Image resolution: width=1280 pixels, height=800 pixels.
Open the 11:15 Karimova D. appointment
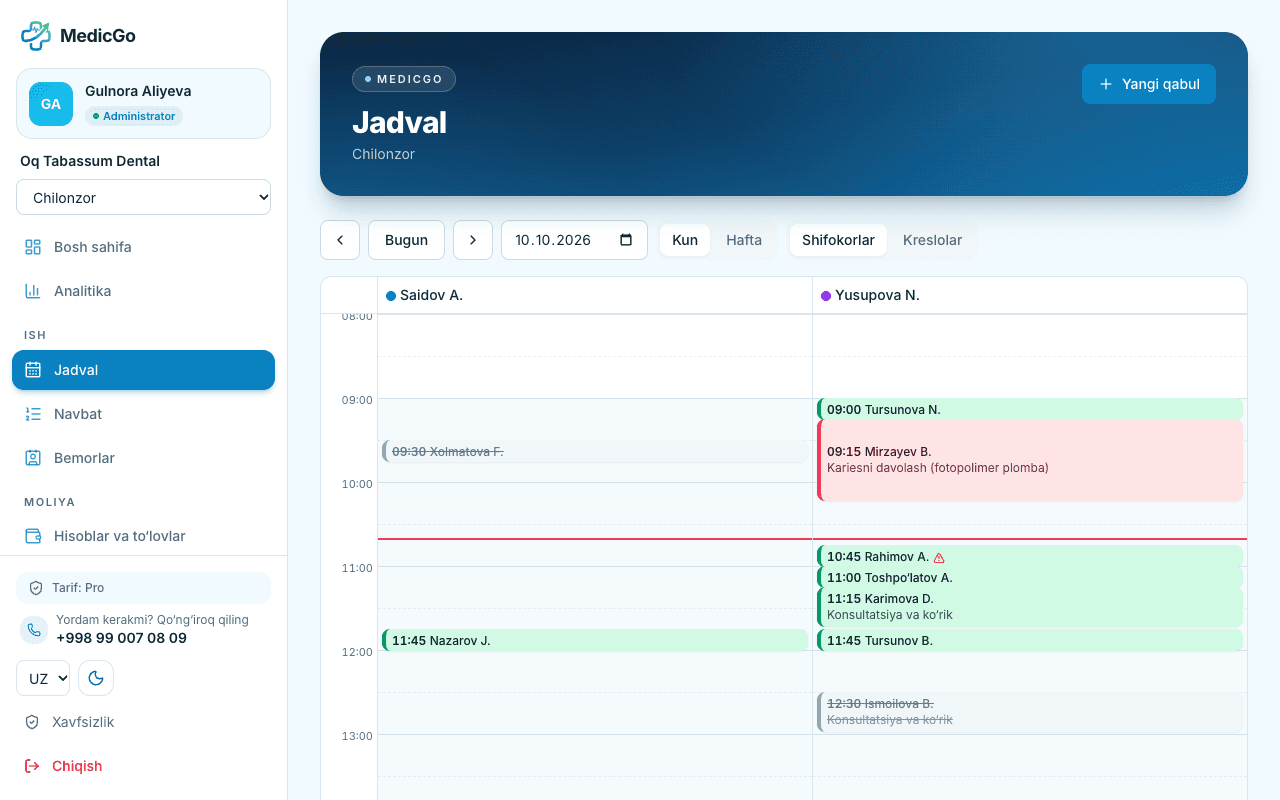1030,607
